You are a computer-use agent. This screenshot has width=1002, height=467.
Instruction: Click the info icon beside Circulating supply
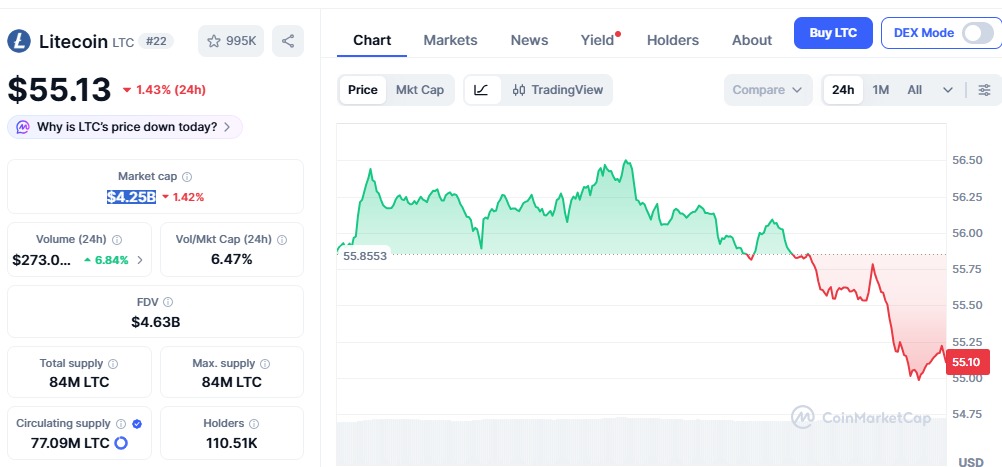click(x=121, y=424)
